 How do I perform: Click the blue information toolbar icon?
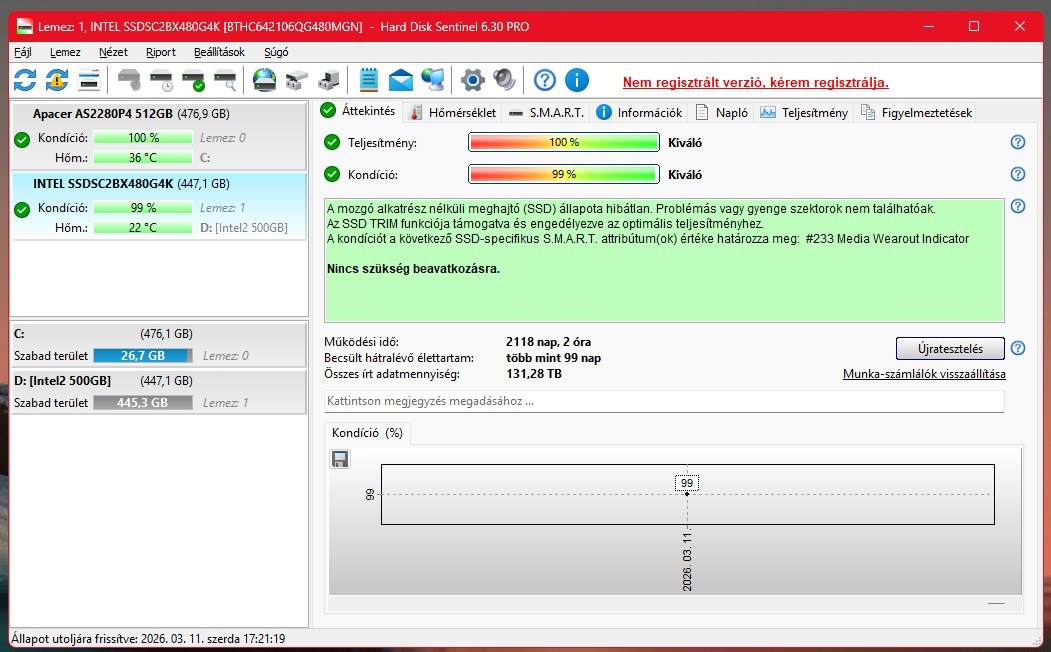point(576,80)
